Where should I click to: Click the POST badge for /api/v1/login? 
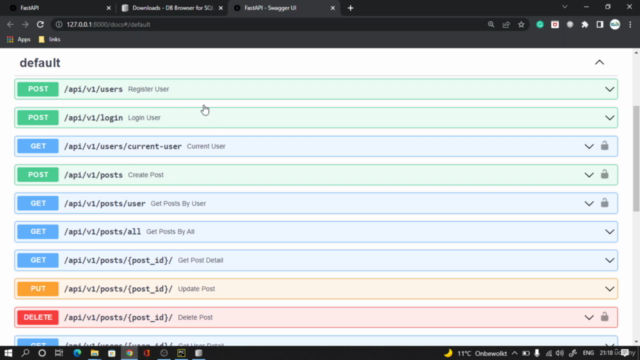38,118
